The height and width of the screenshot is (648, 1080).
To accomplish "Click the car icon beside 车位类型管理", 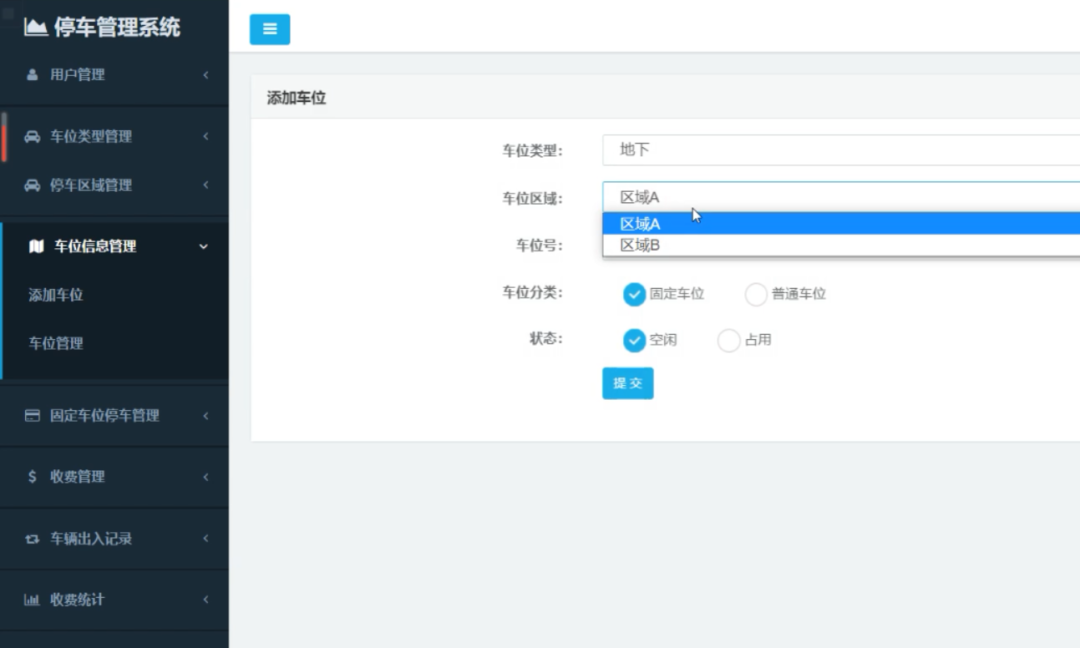I will pos(32,136).
